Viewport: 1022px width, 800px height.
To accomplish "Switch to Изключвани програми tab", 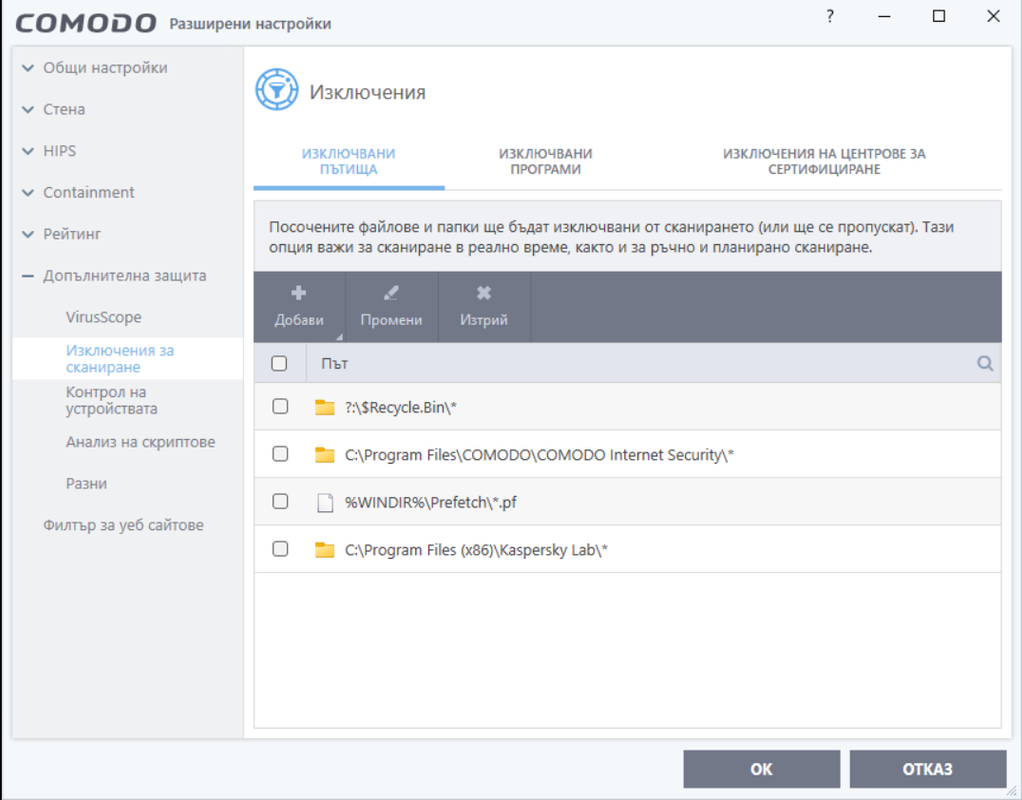I will pos(546,162).
